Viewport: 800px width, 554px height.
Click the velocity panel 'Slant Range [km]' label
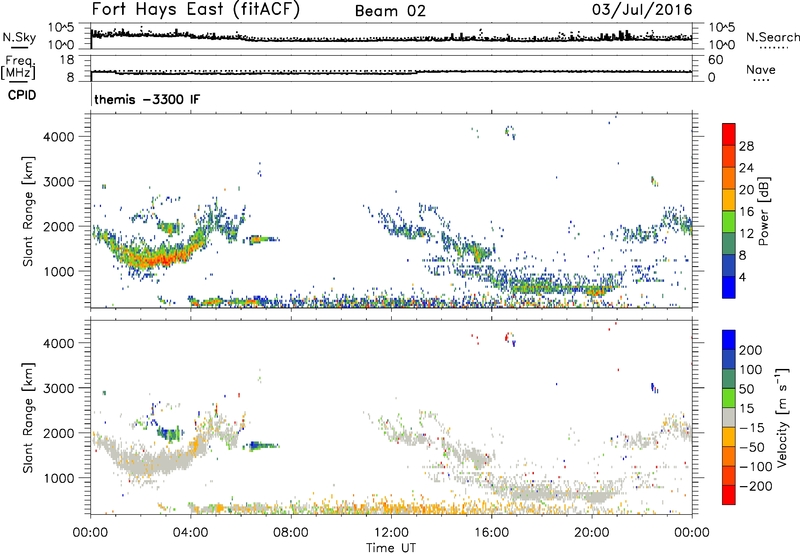(28, 417)
